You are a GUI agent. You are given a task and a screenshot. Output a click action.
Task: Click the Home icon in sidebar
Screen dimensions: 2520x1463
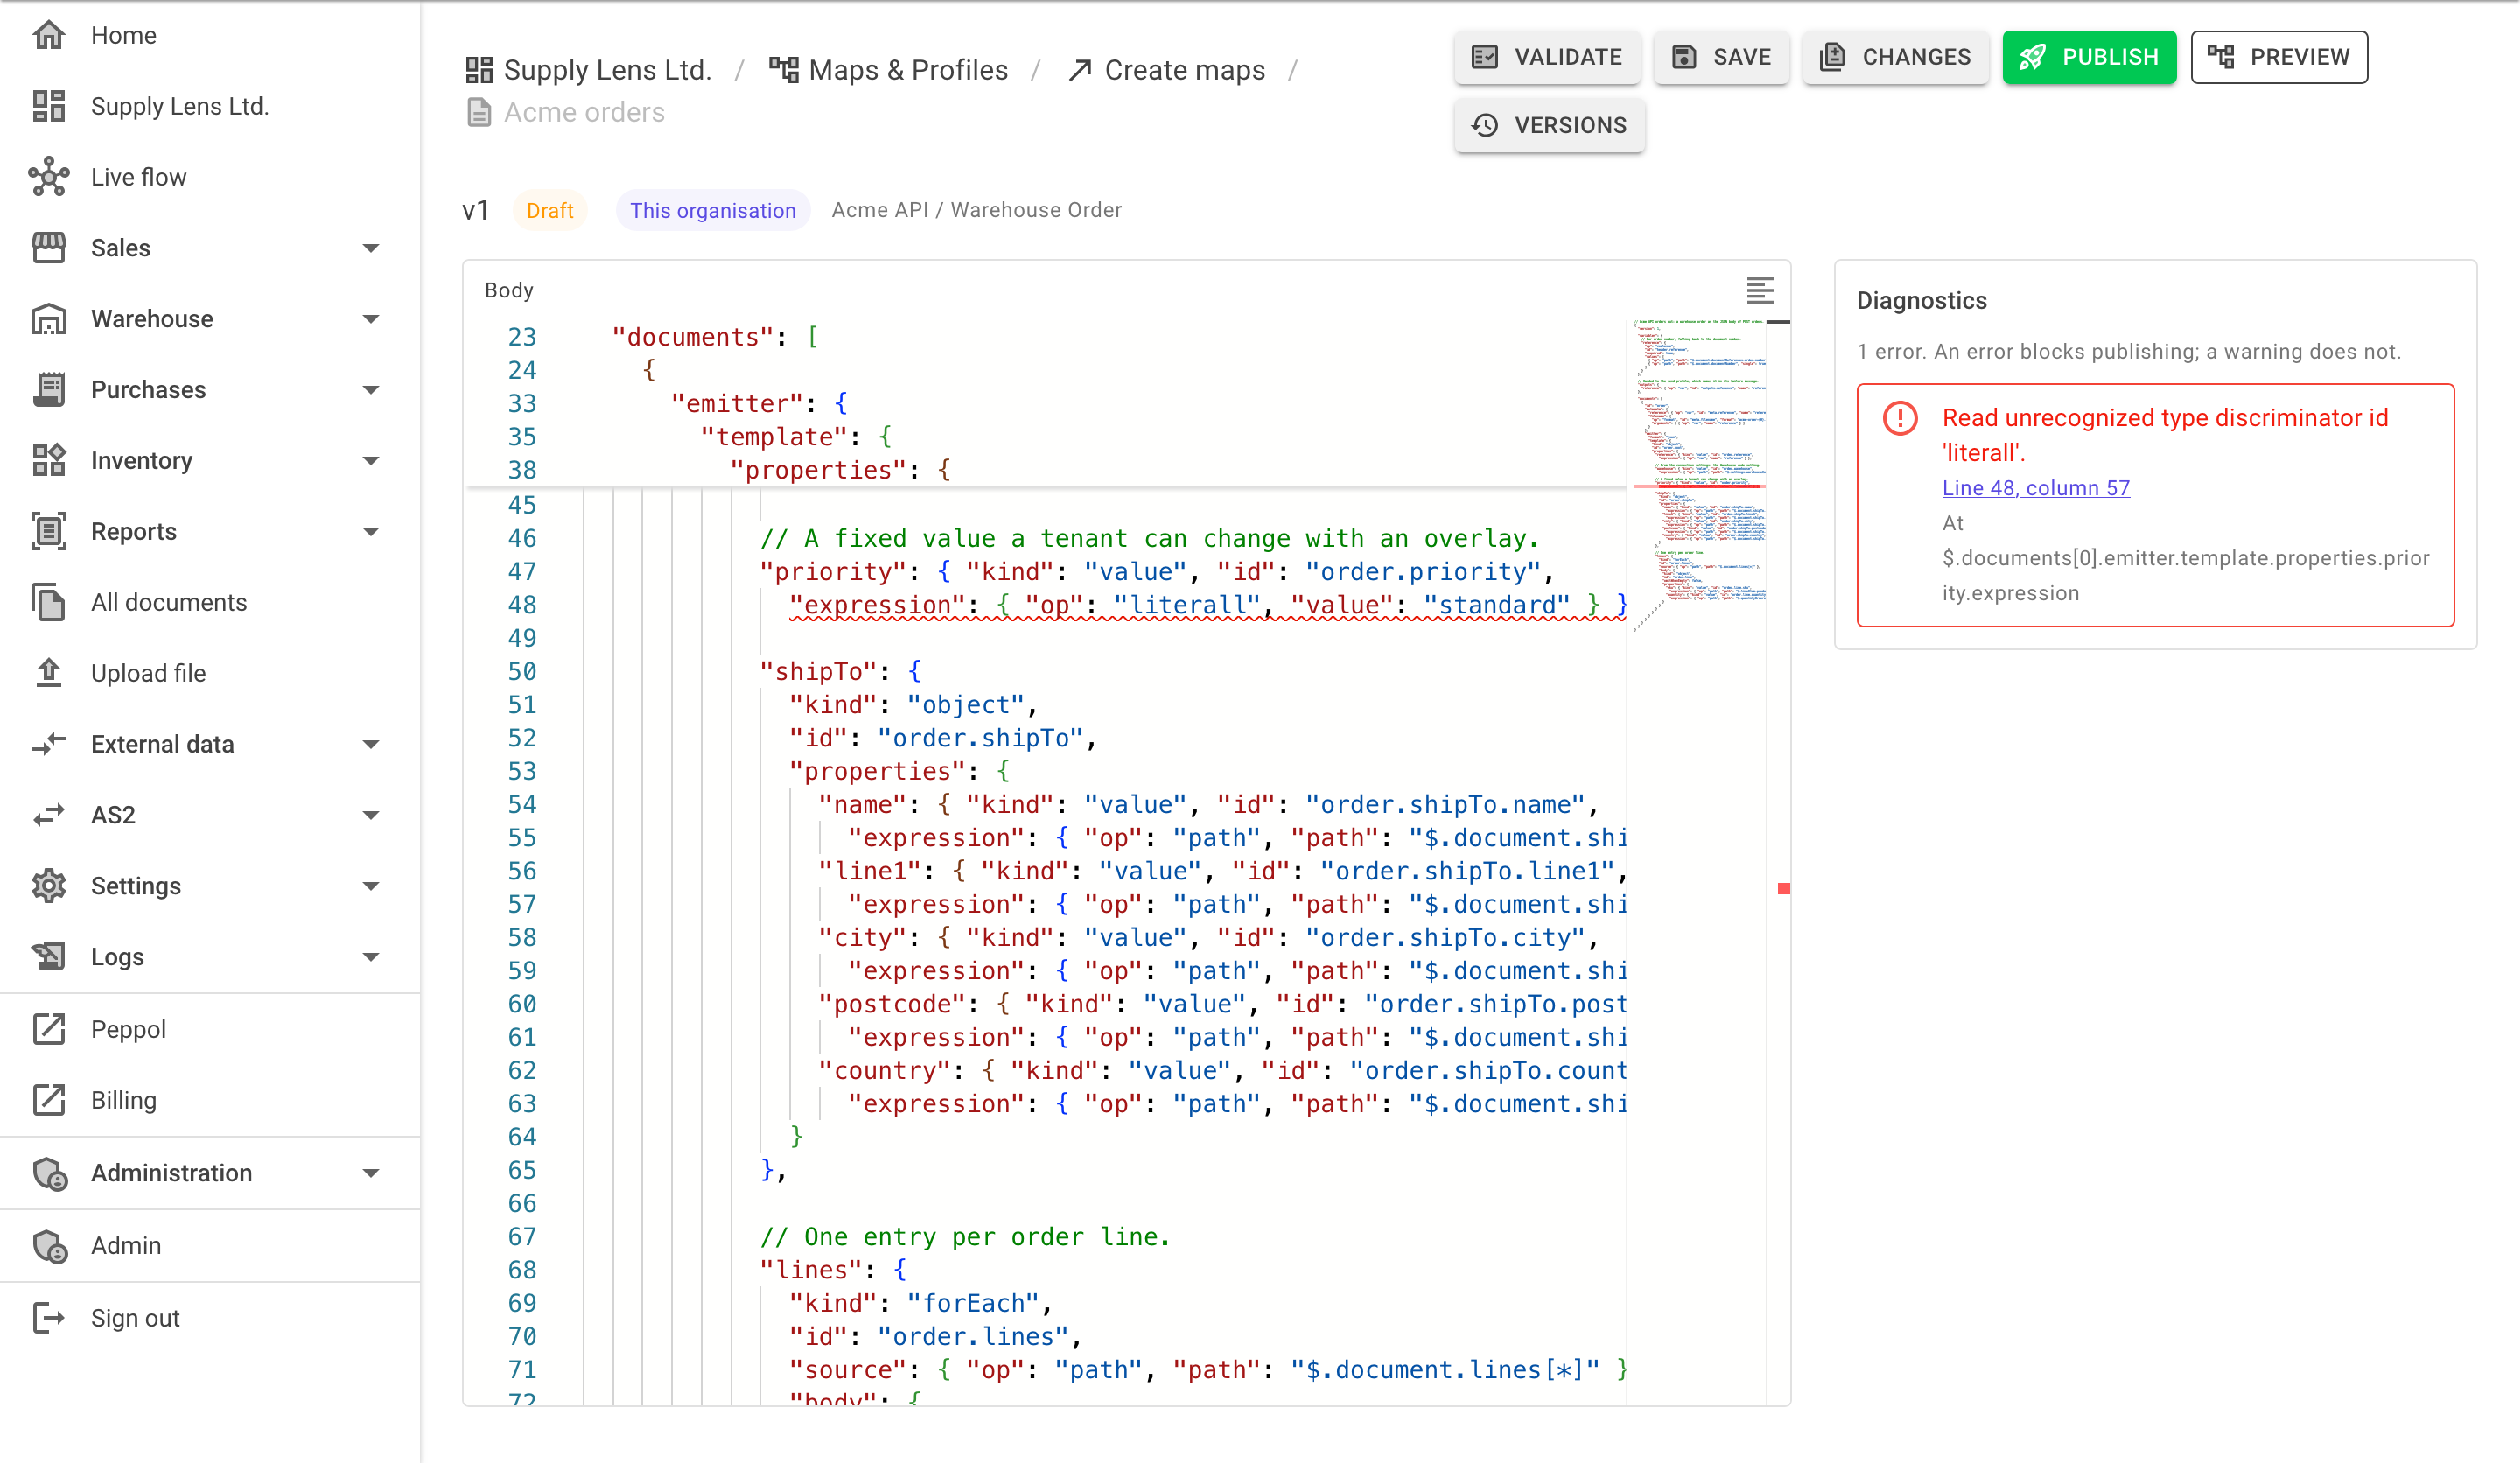click(x=48, y=35)
